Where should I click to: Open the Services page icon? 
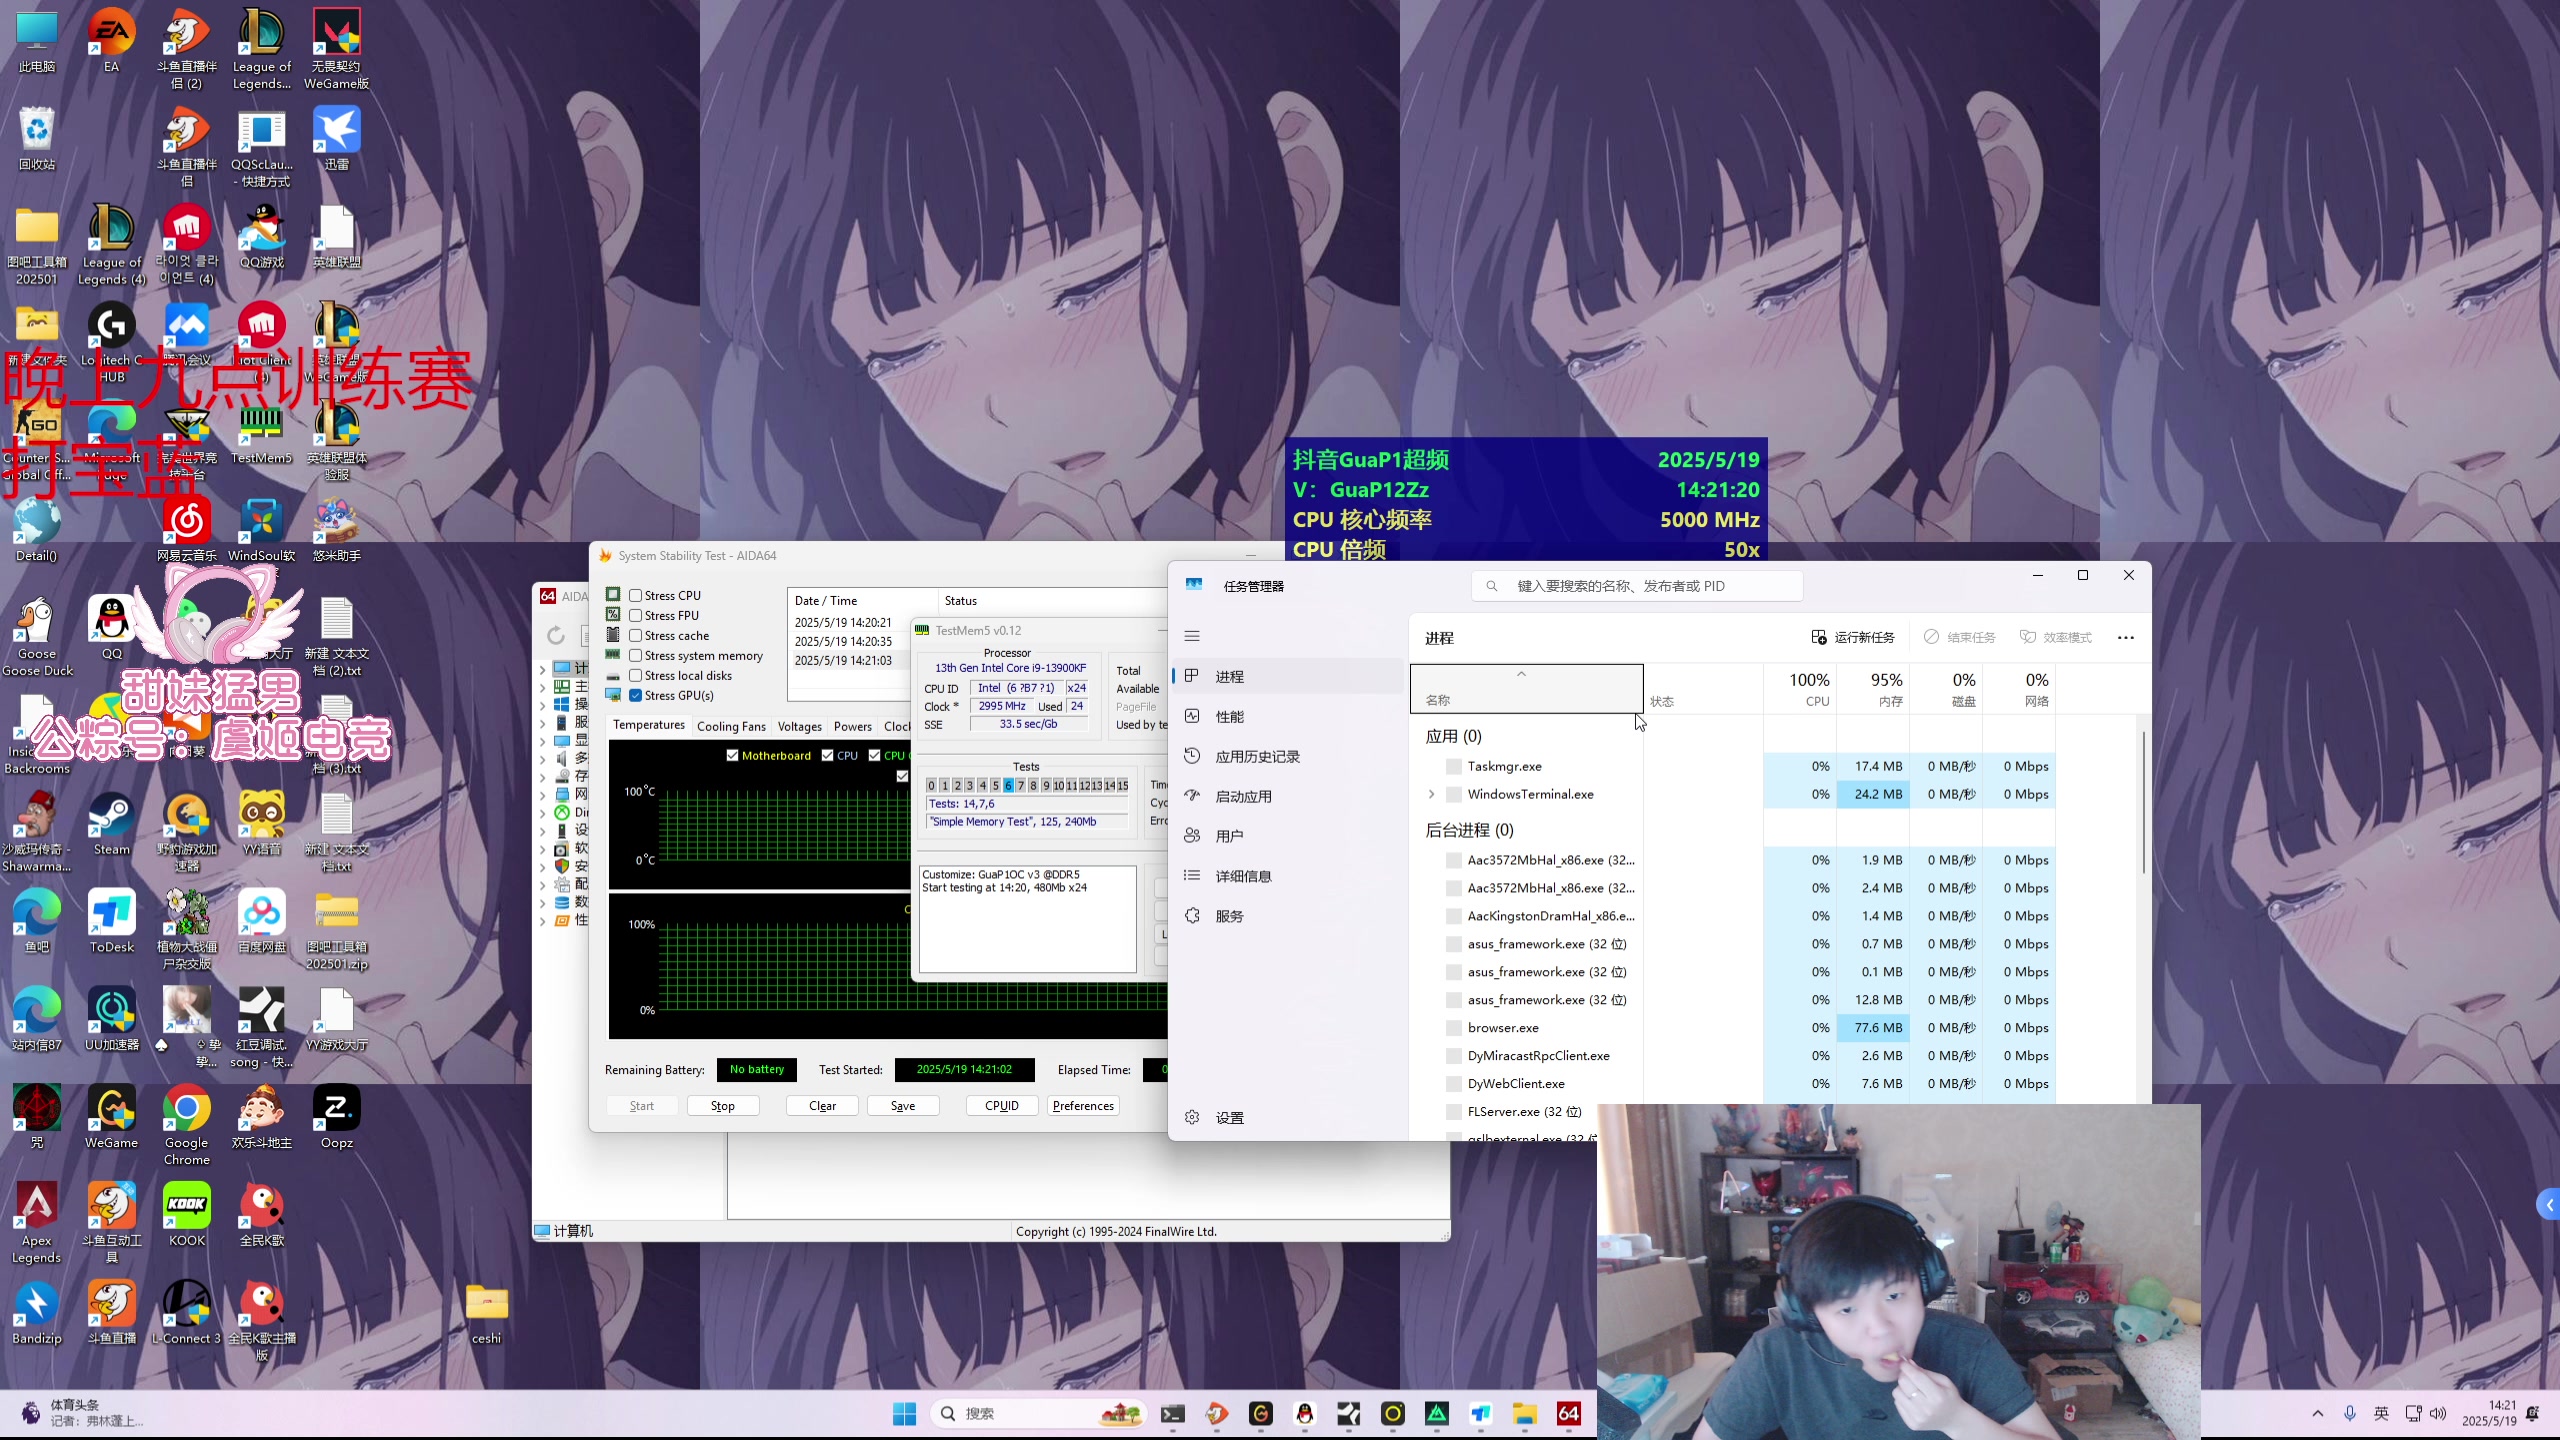point(1192,916)
